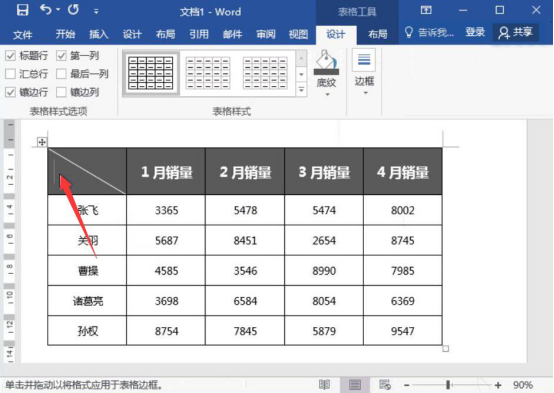Image resolution: width=554 pixels, height=393 pixels.
Task: Expand the 边框 group dropdown arrow
Action: [x=366, y=93]
